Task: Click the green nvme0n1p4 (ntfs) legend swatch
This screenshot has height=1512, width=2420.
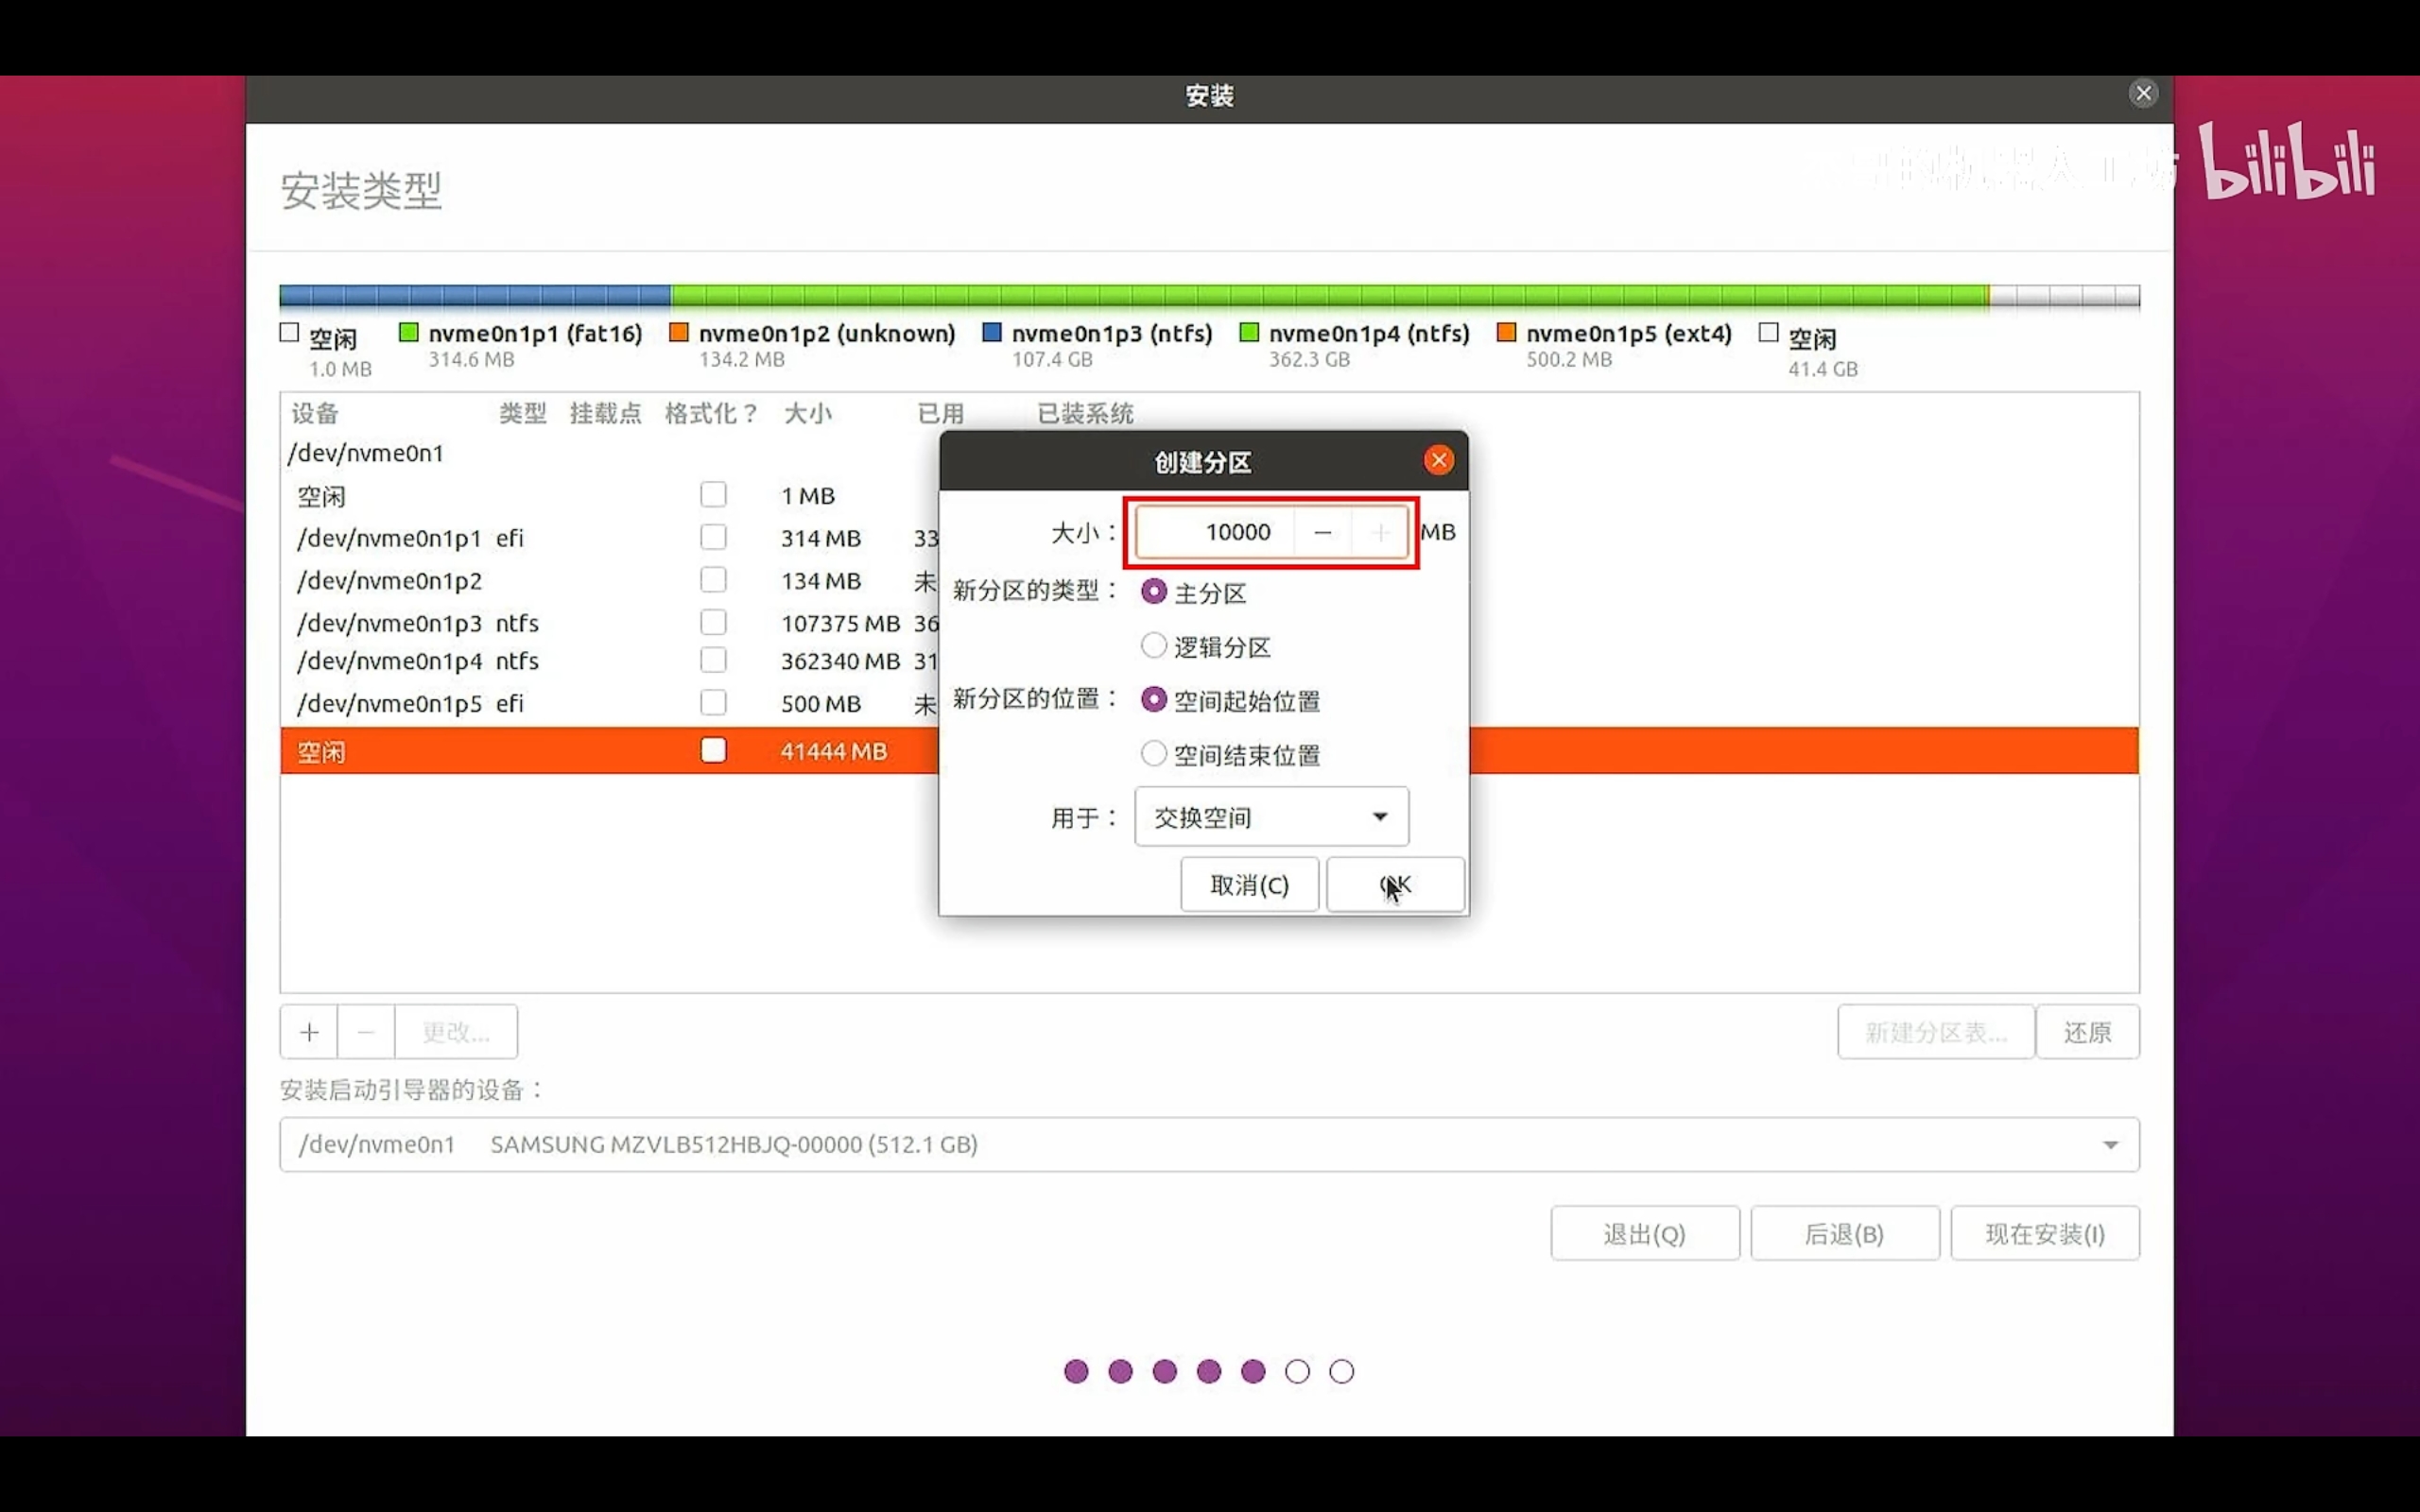Action: point(1249,332)
